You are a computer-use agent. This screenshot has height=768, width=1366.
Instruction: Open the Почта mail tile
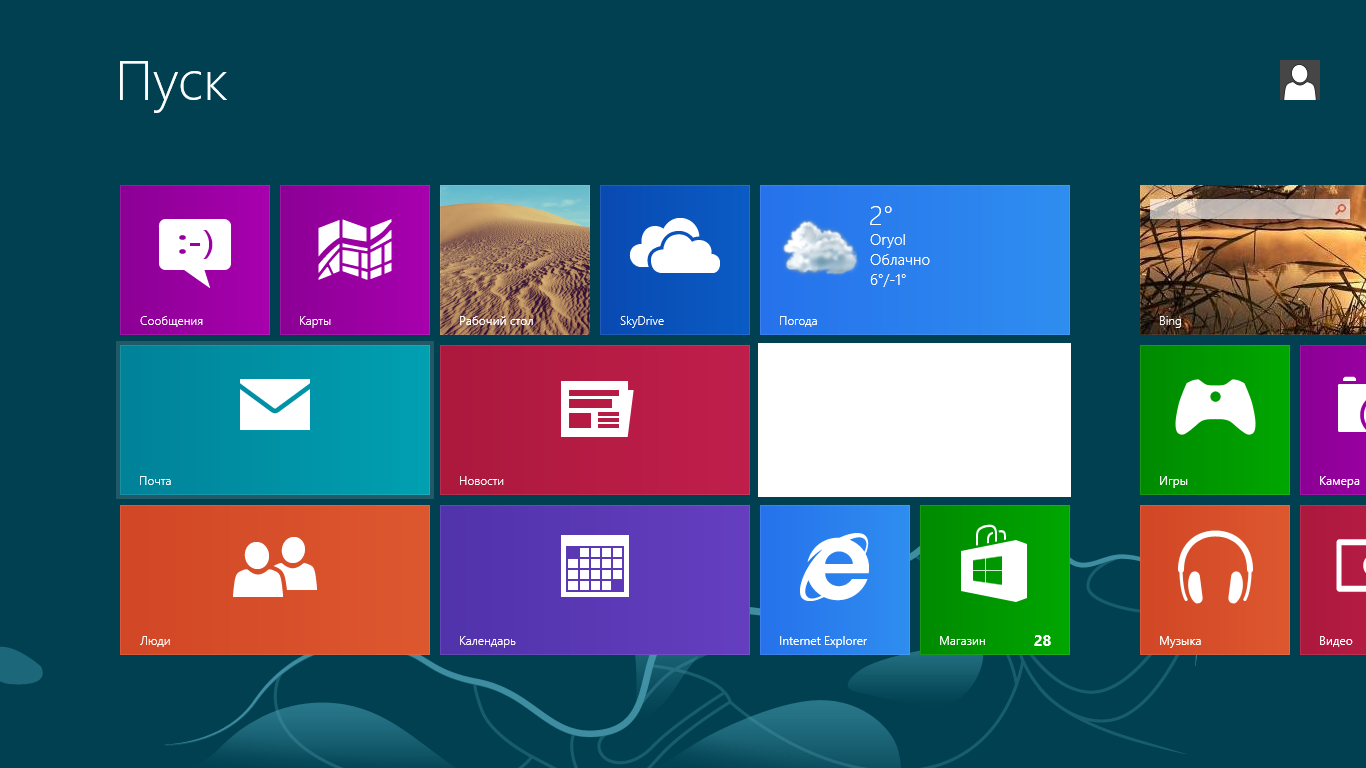tap(275, 420)
